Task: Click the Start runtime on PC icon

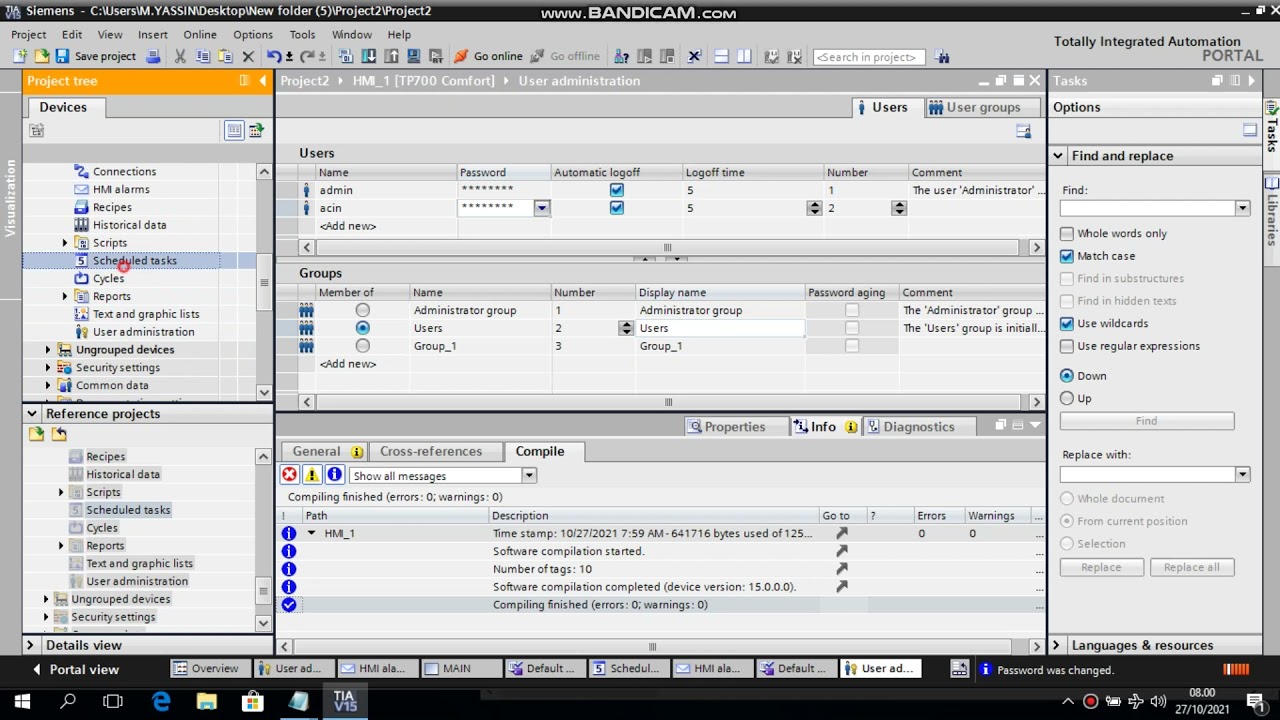Action: click(436, 57)
